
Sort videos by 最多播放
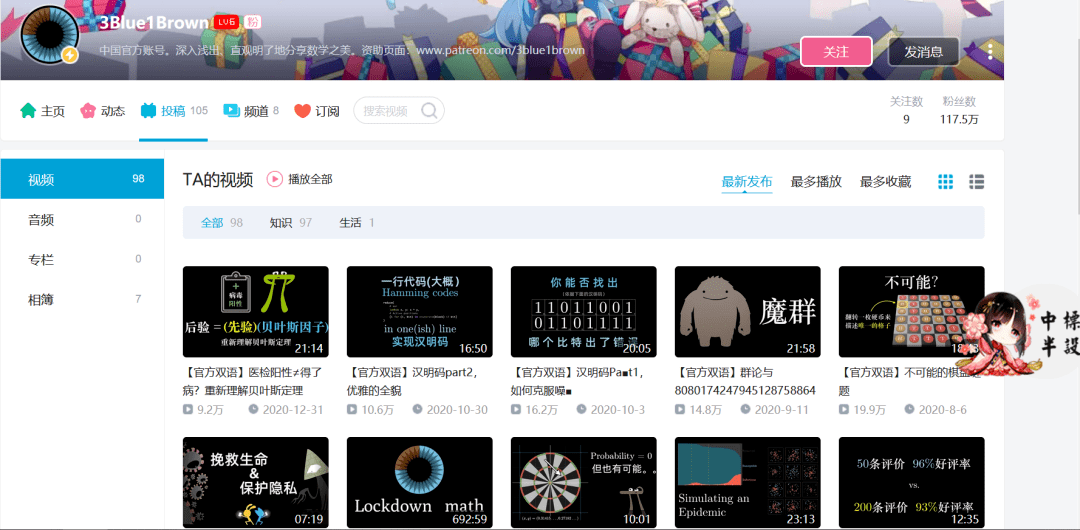click(x=816, y=182)
